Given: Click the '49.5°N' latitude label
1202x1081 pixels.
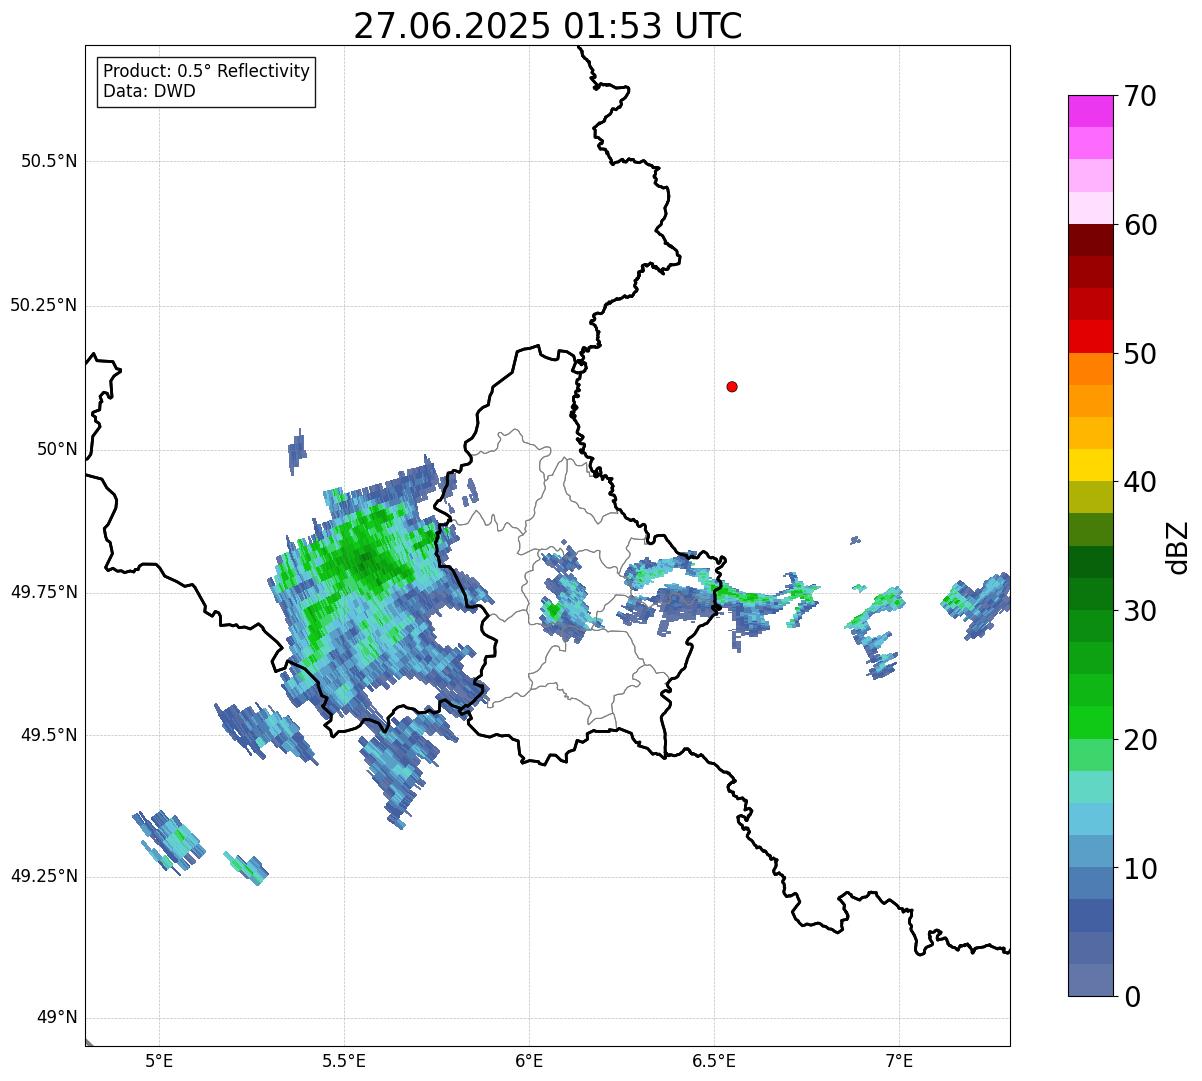Looking at the screenshot, I should [x=49, y=735].
